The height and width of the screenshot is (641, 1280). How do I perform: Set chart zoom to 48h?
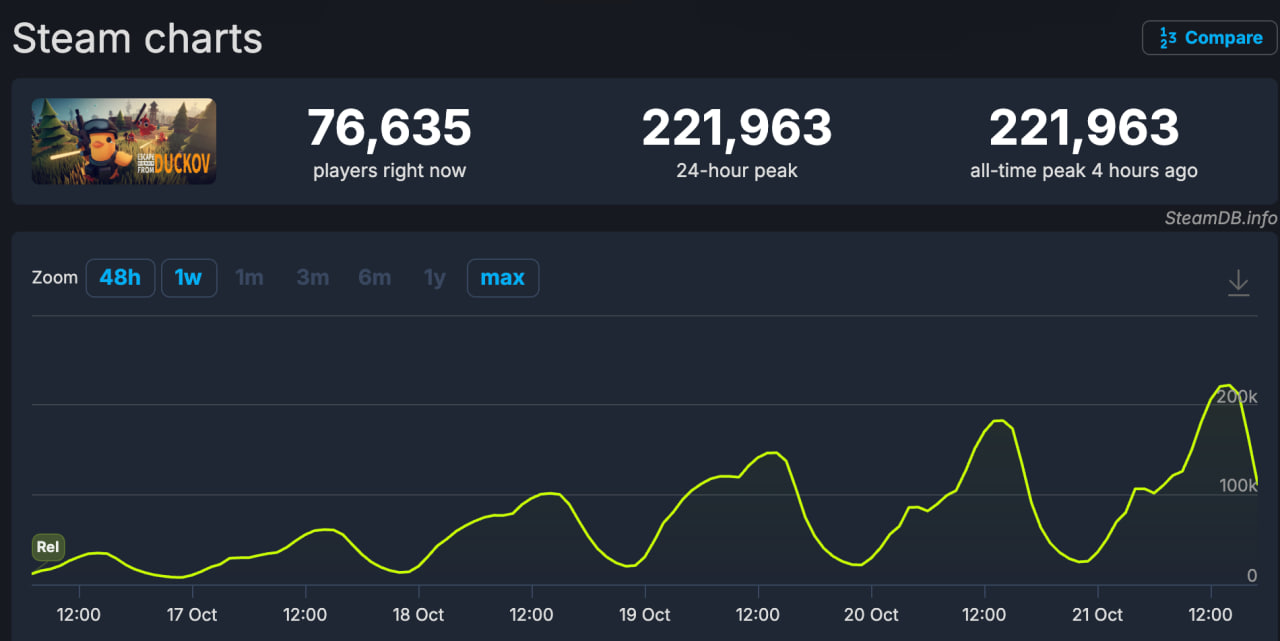coord(120,278)
